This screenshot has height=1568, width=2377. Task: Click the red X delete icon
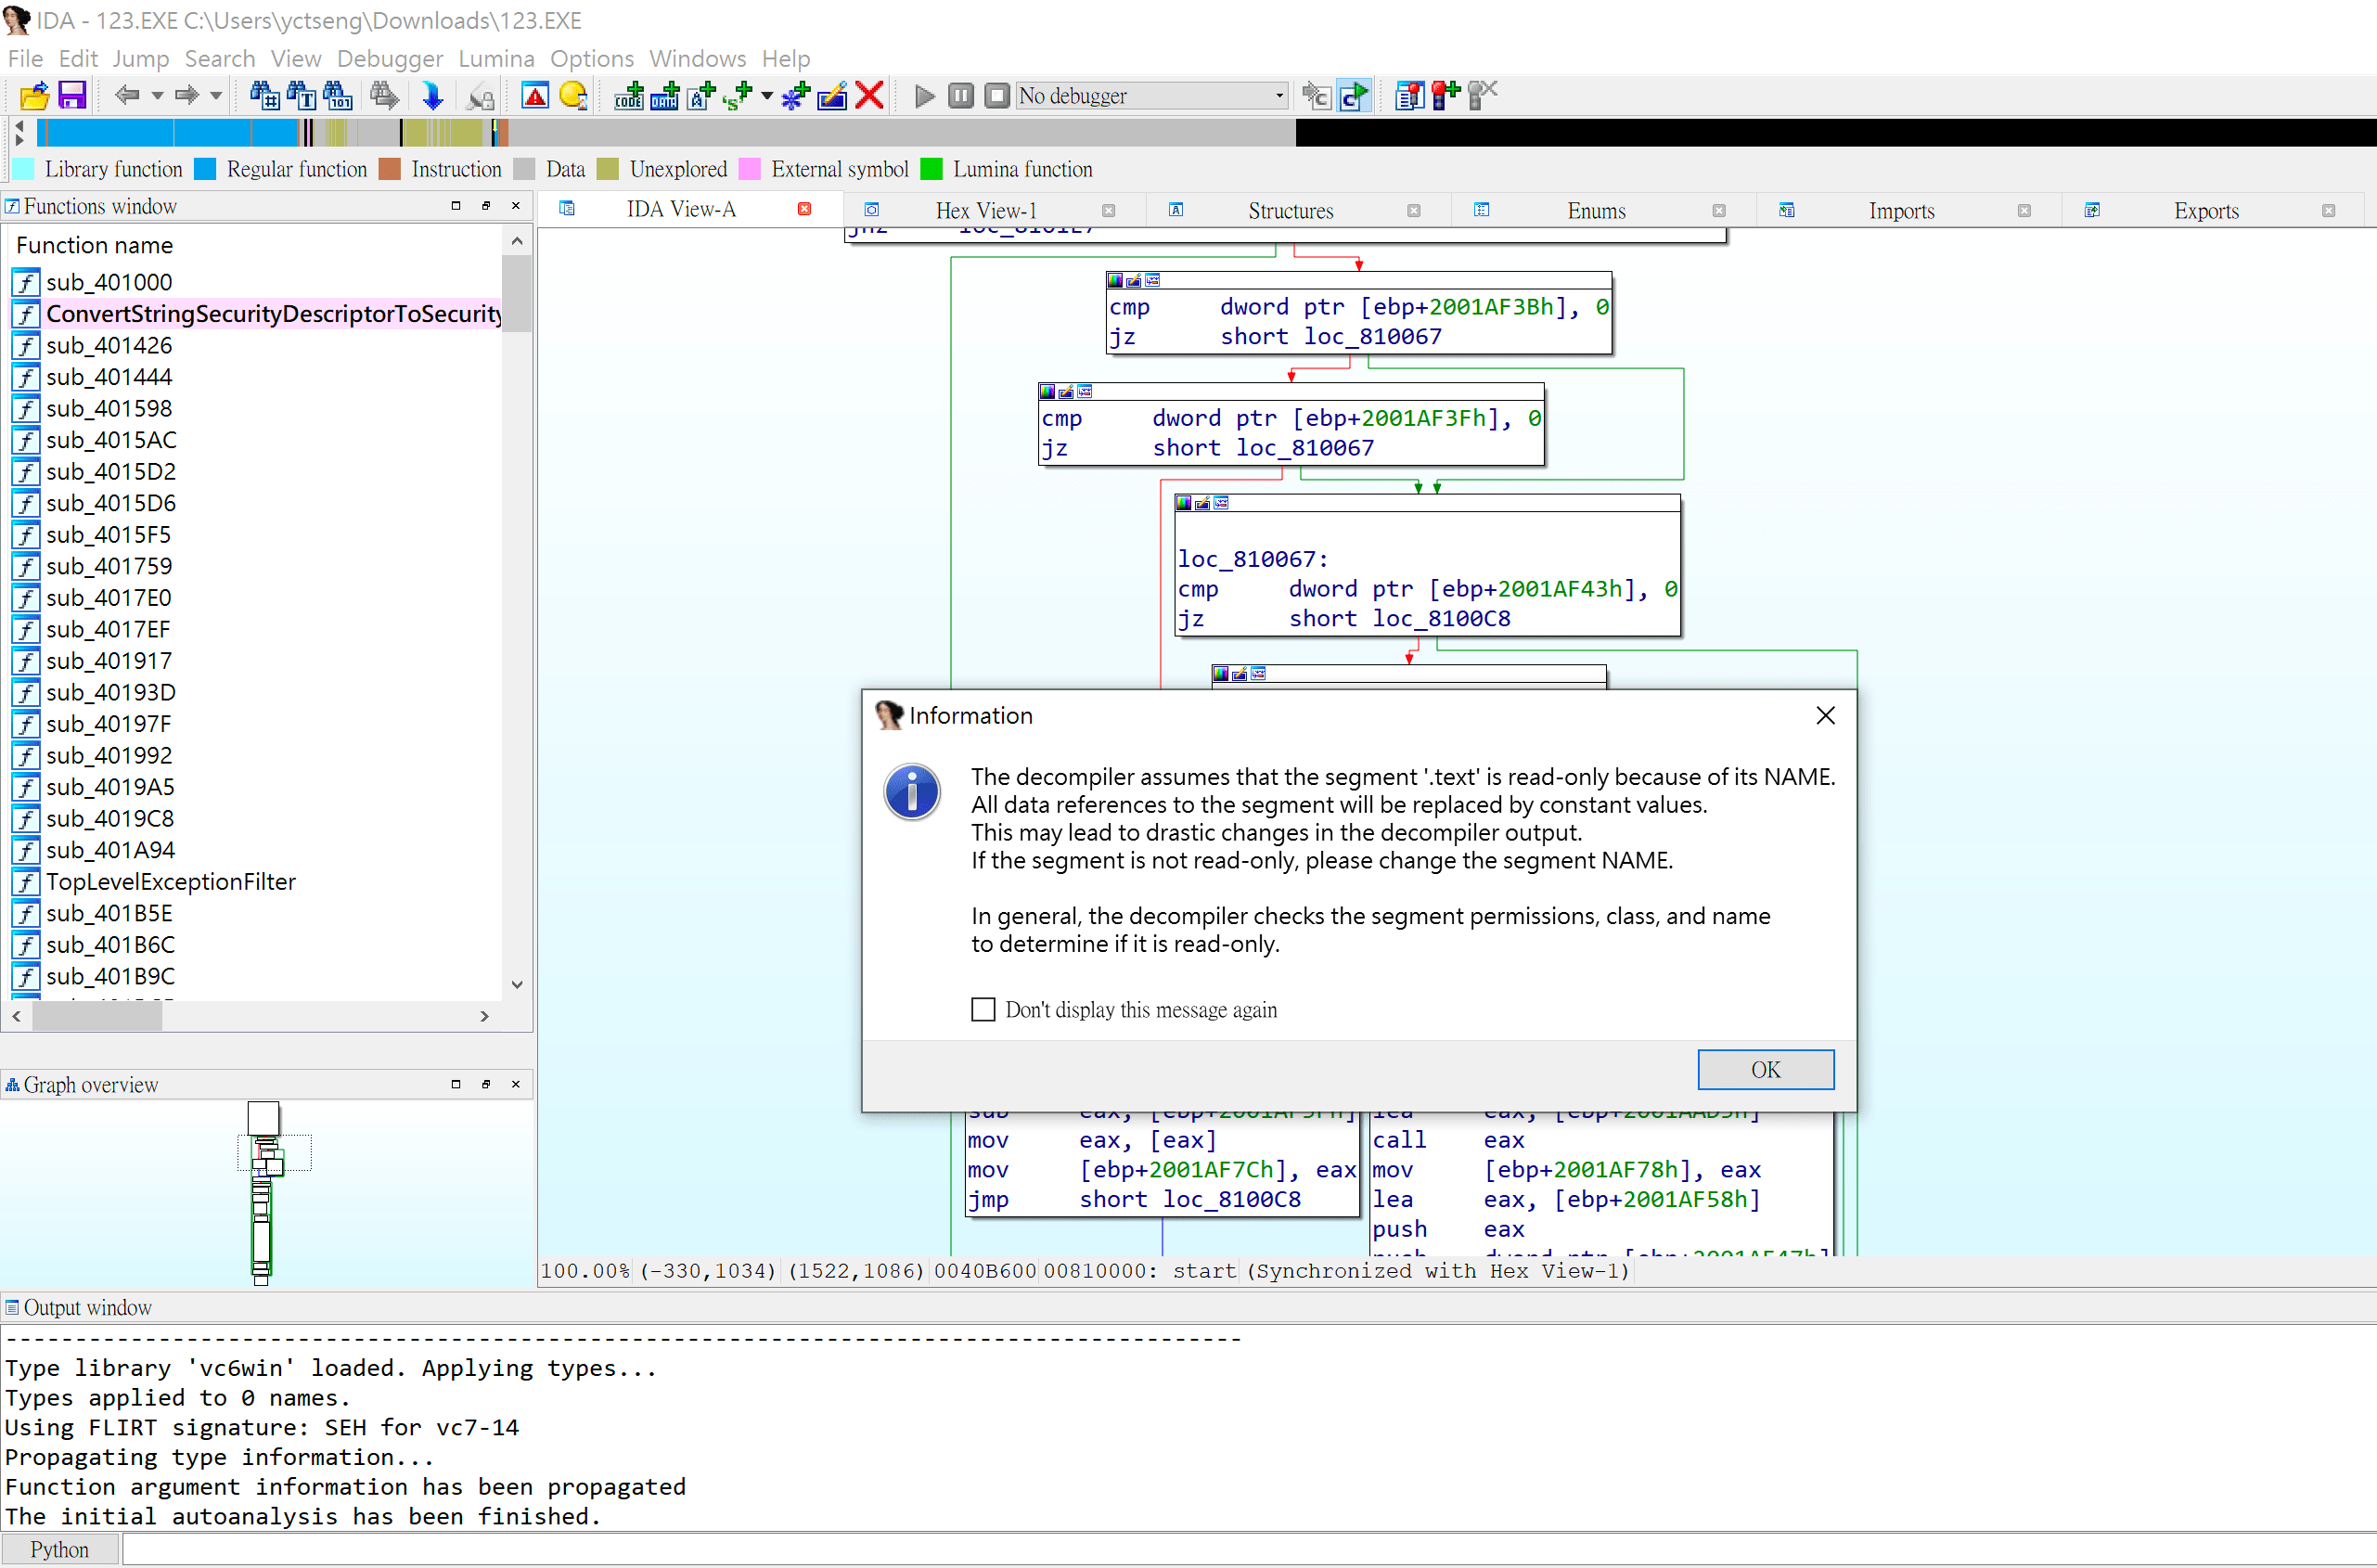pos(870,96)
